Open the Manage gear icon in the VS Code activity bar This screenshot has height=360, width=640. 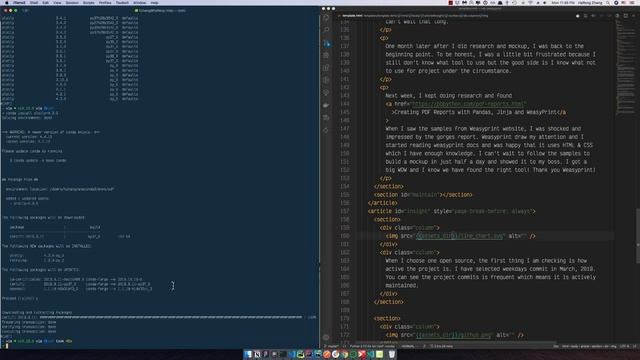pos(326,337)
